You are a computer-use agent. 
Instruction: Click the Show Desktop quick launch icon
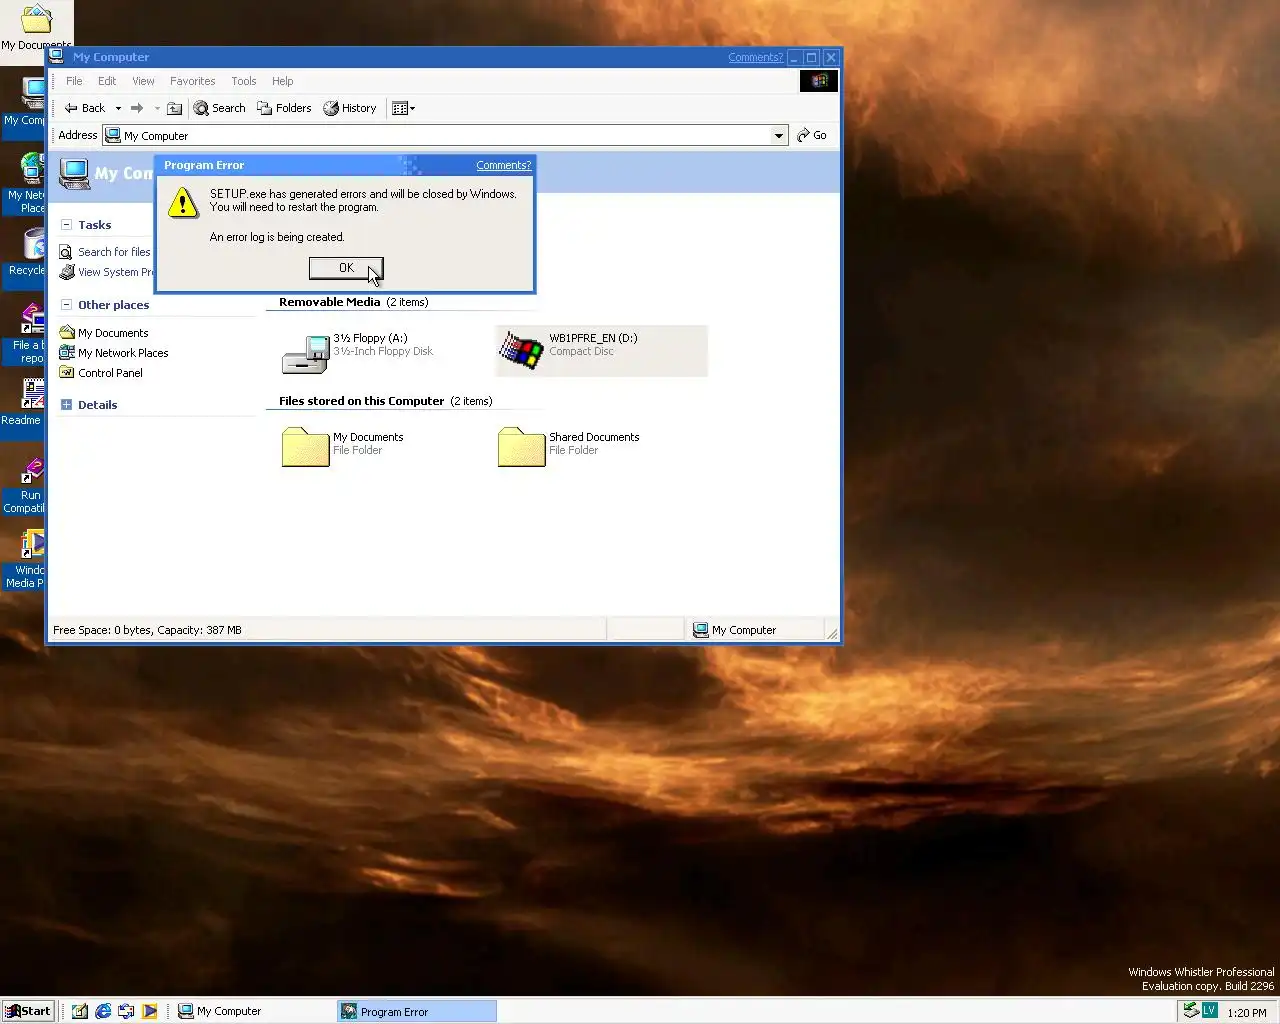click(x=80, y=1011)
